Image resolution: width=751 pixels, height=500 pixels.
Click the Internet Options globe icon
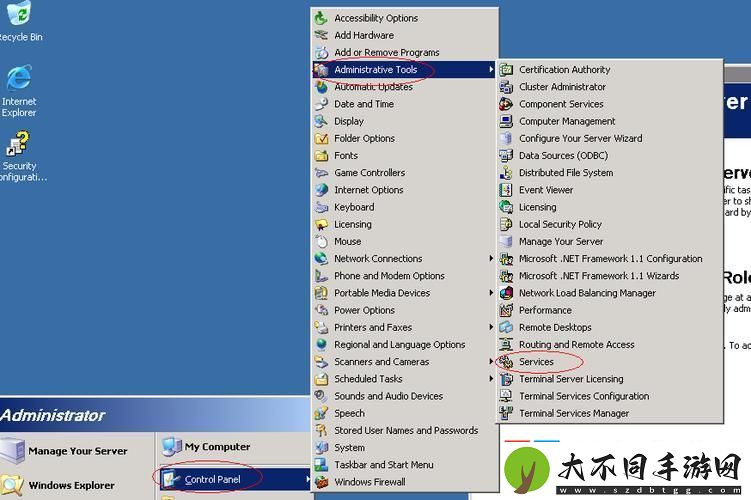click(321, 190)
